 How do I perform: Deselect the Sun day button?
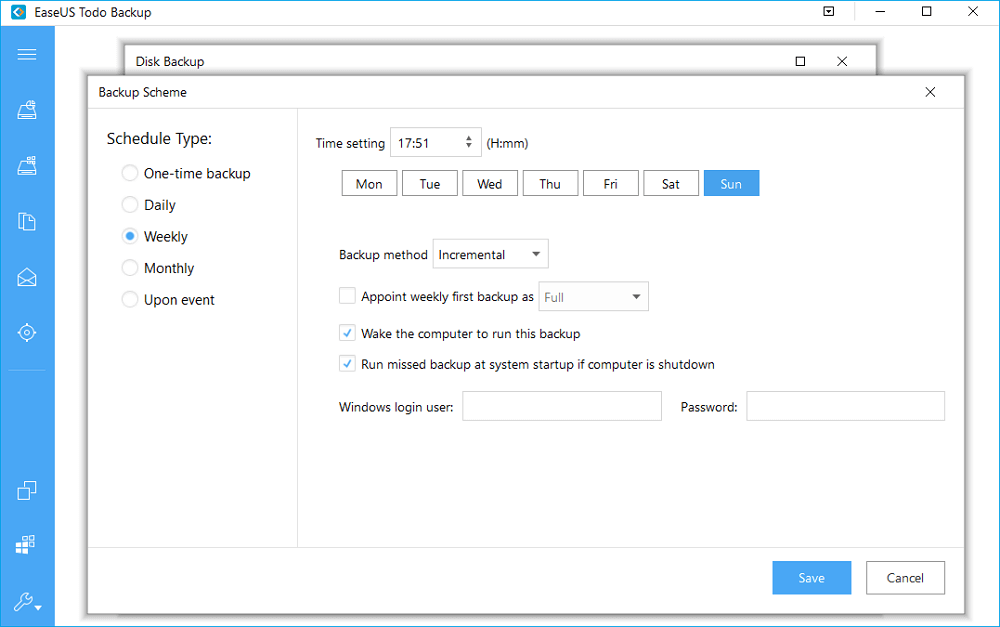coord(732,184)
